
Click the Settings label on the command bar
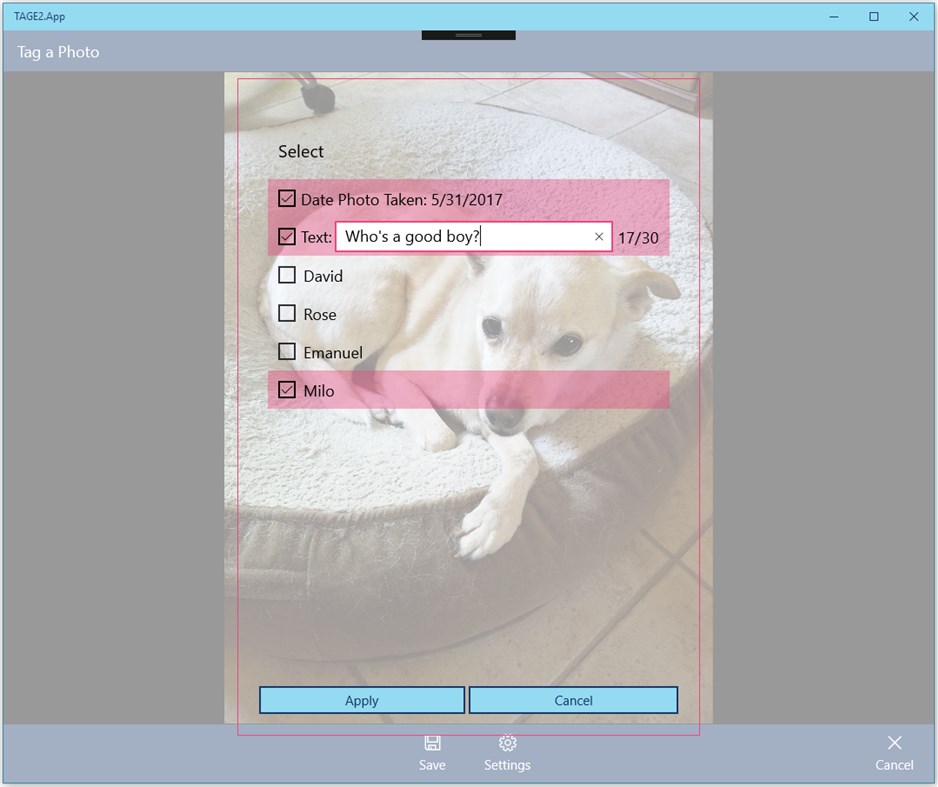507,765
